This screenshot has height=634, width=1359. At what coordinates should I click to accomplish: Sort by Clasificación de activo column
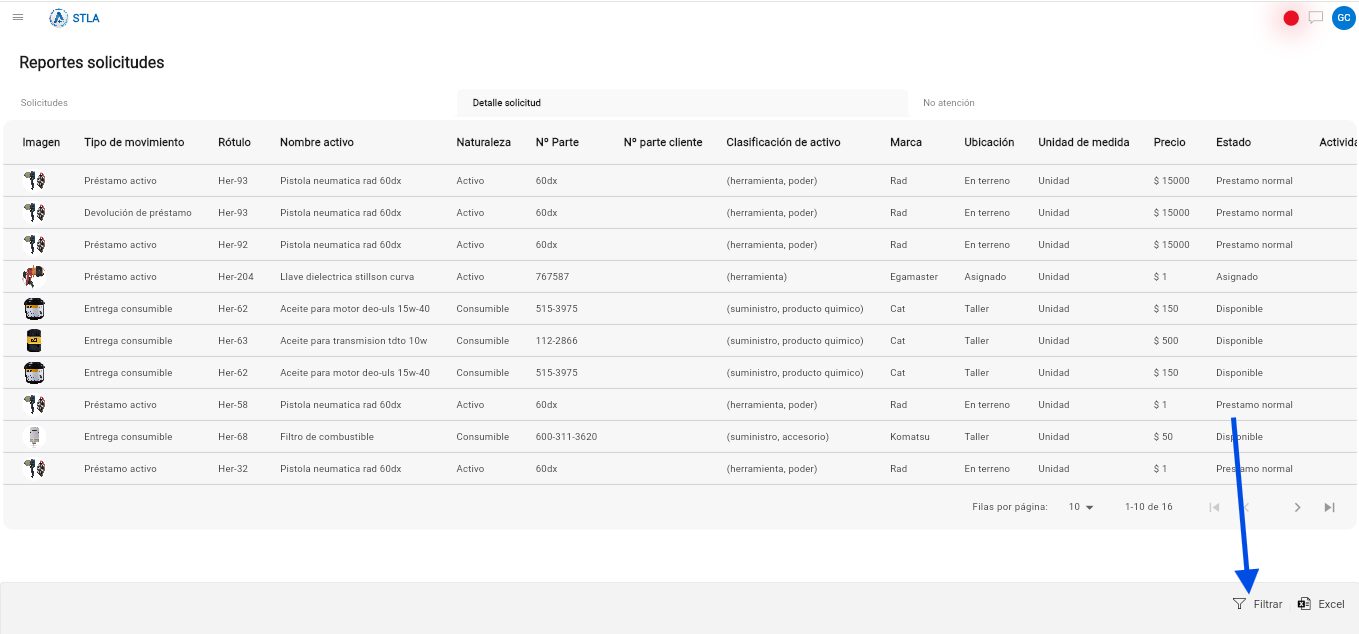pyautogui.click(x=783, y=142)
